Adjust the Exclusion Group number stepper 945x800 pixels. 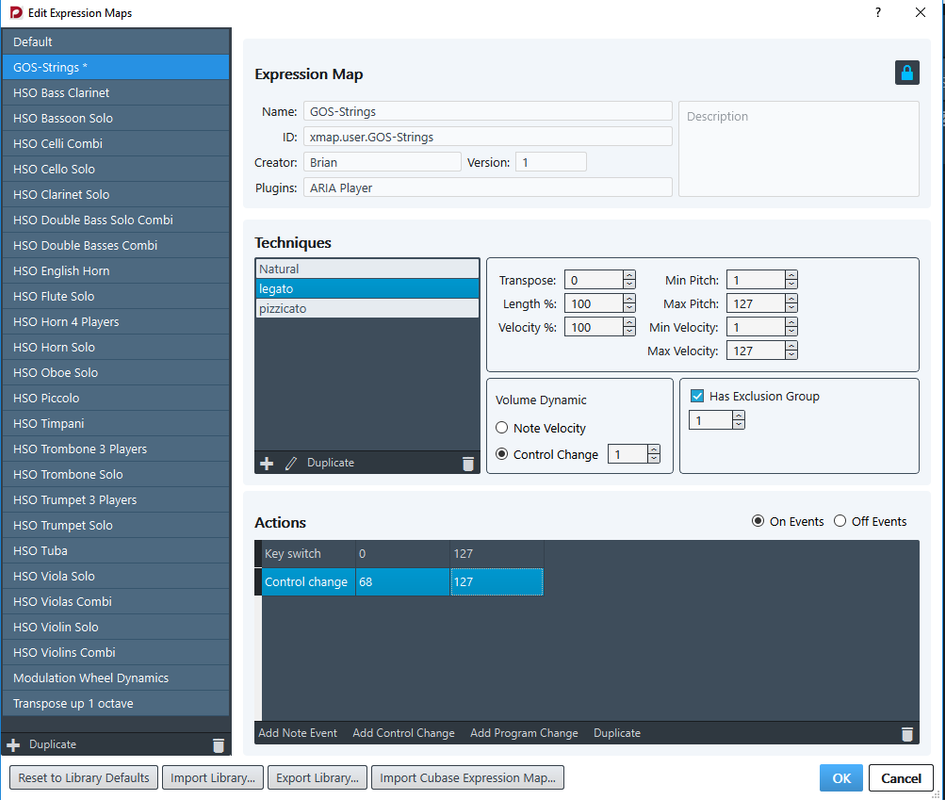738,420
